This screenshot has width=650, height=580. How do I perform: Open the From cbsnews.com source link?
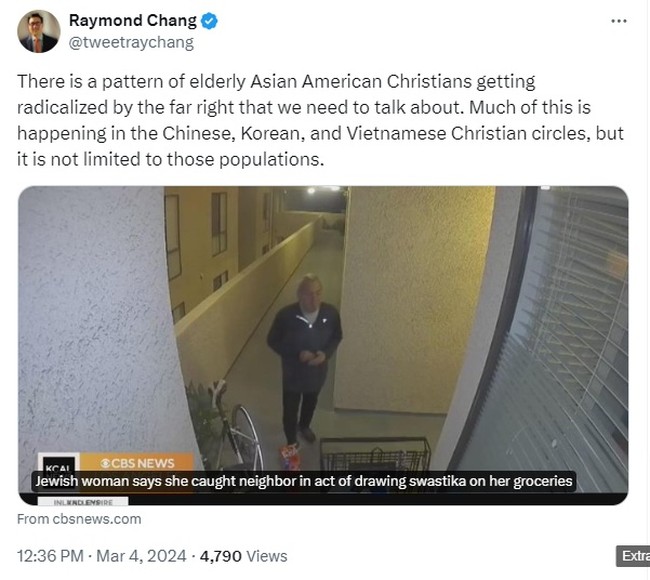coord(79,519)
